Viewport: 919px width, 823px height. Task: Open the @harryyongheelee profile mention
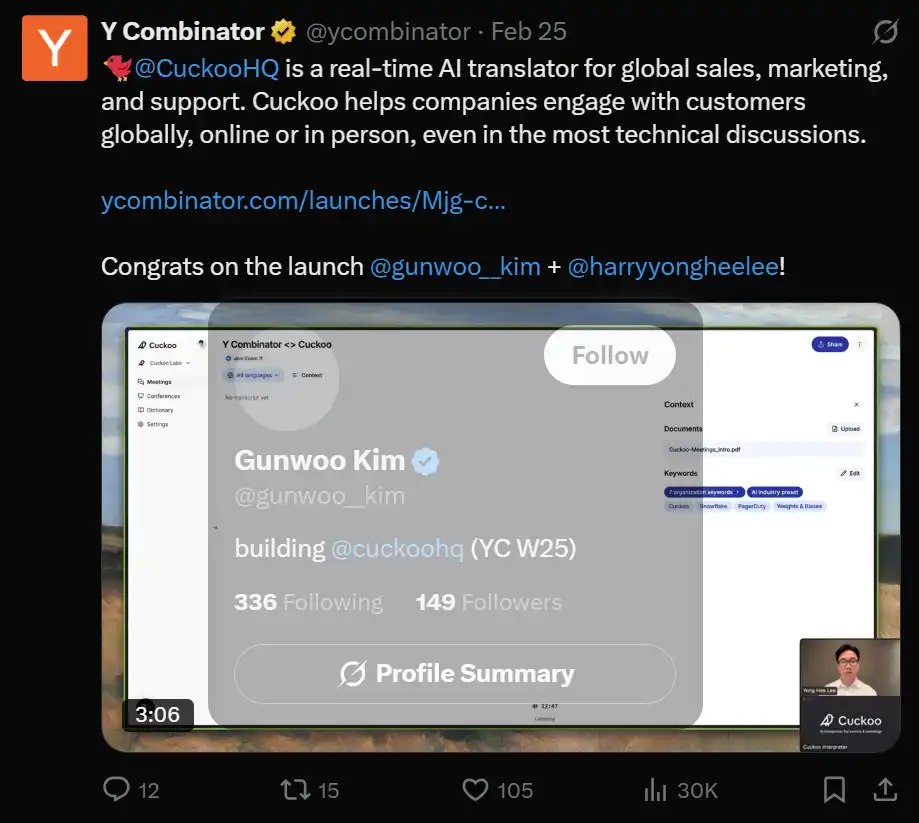[x=672, y=267]
